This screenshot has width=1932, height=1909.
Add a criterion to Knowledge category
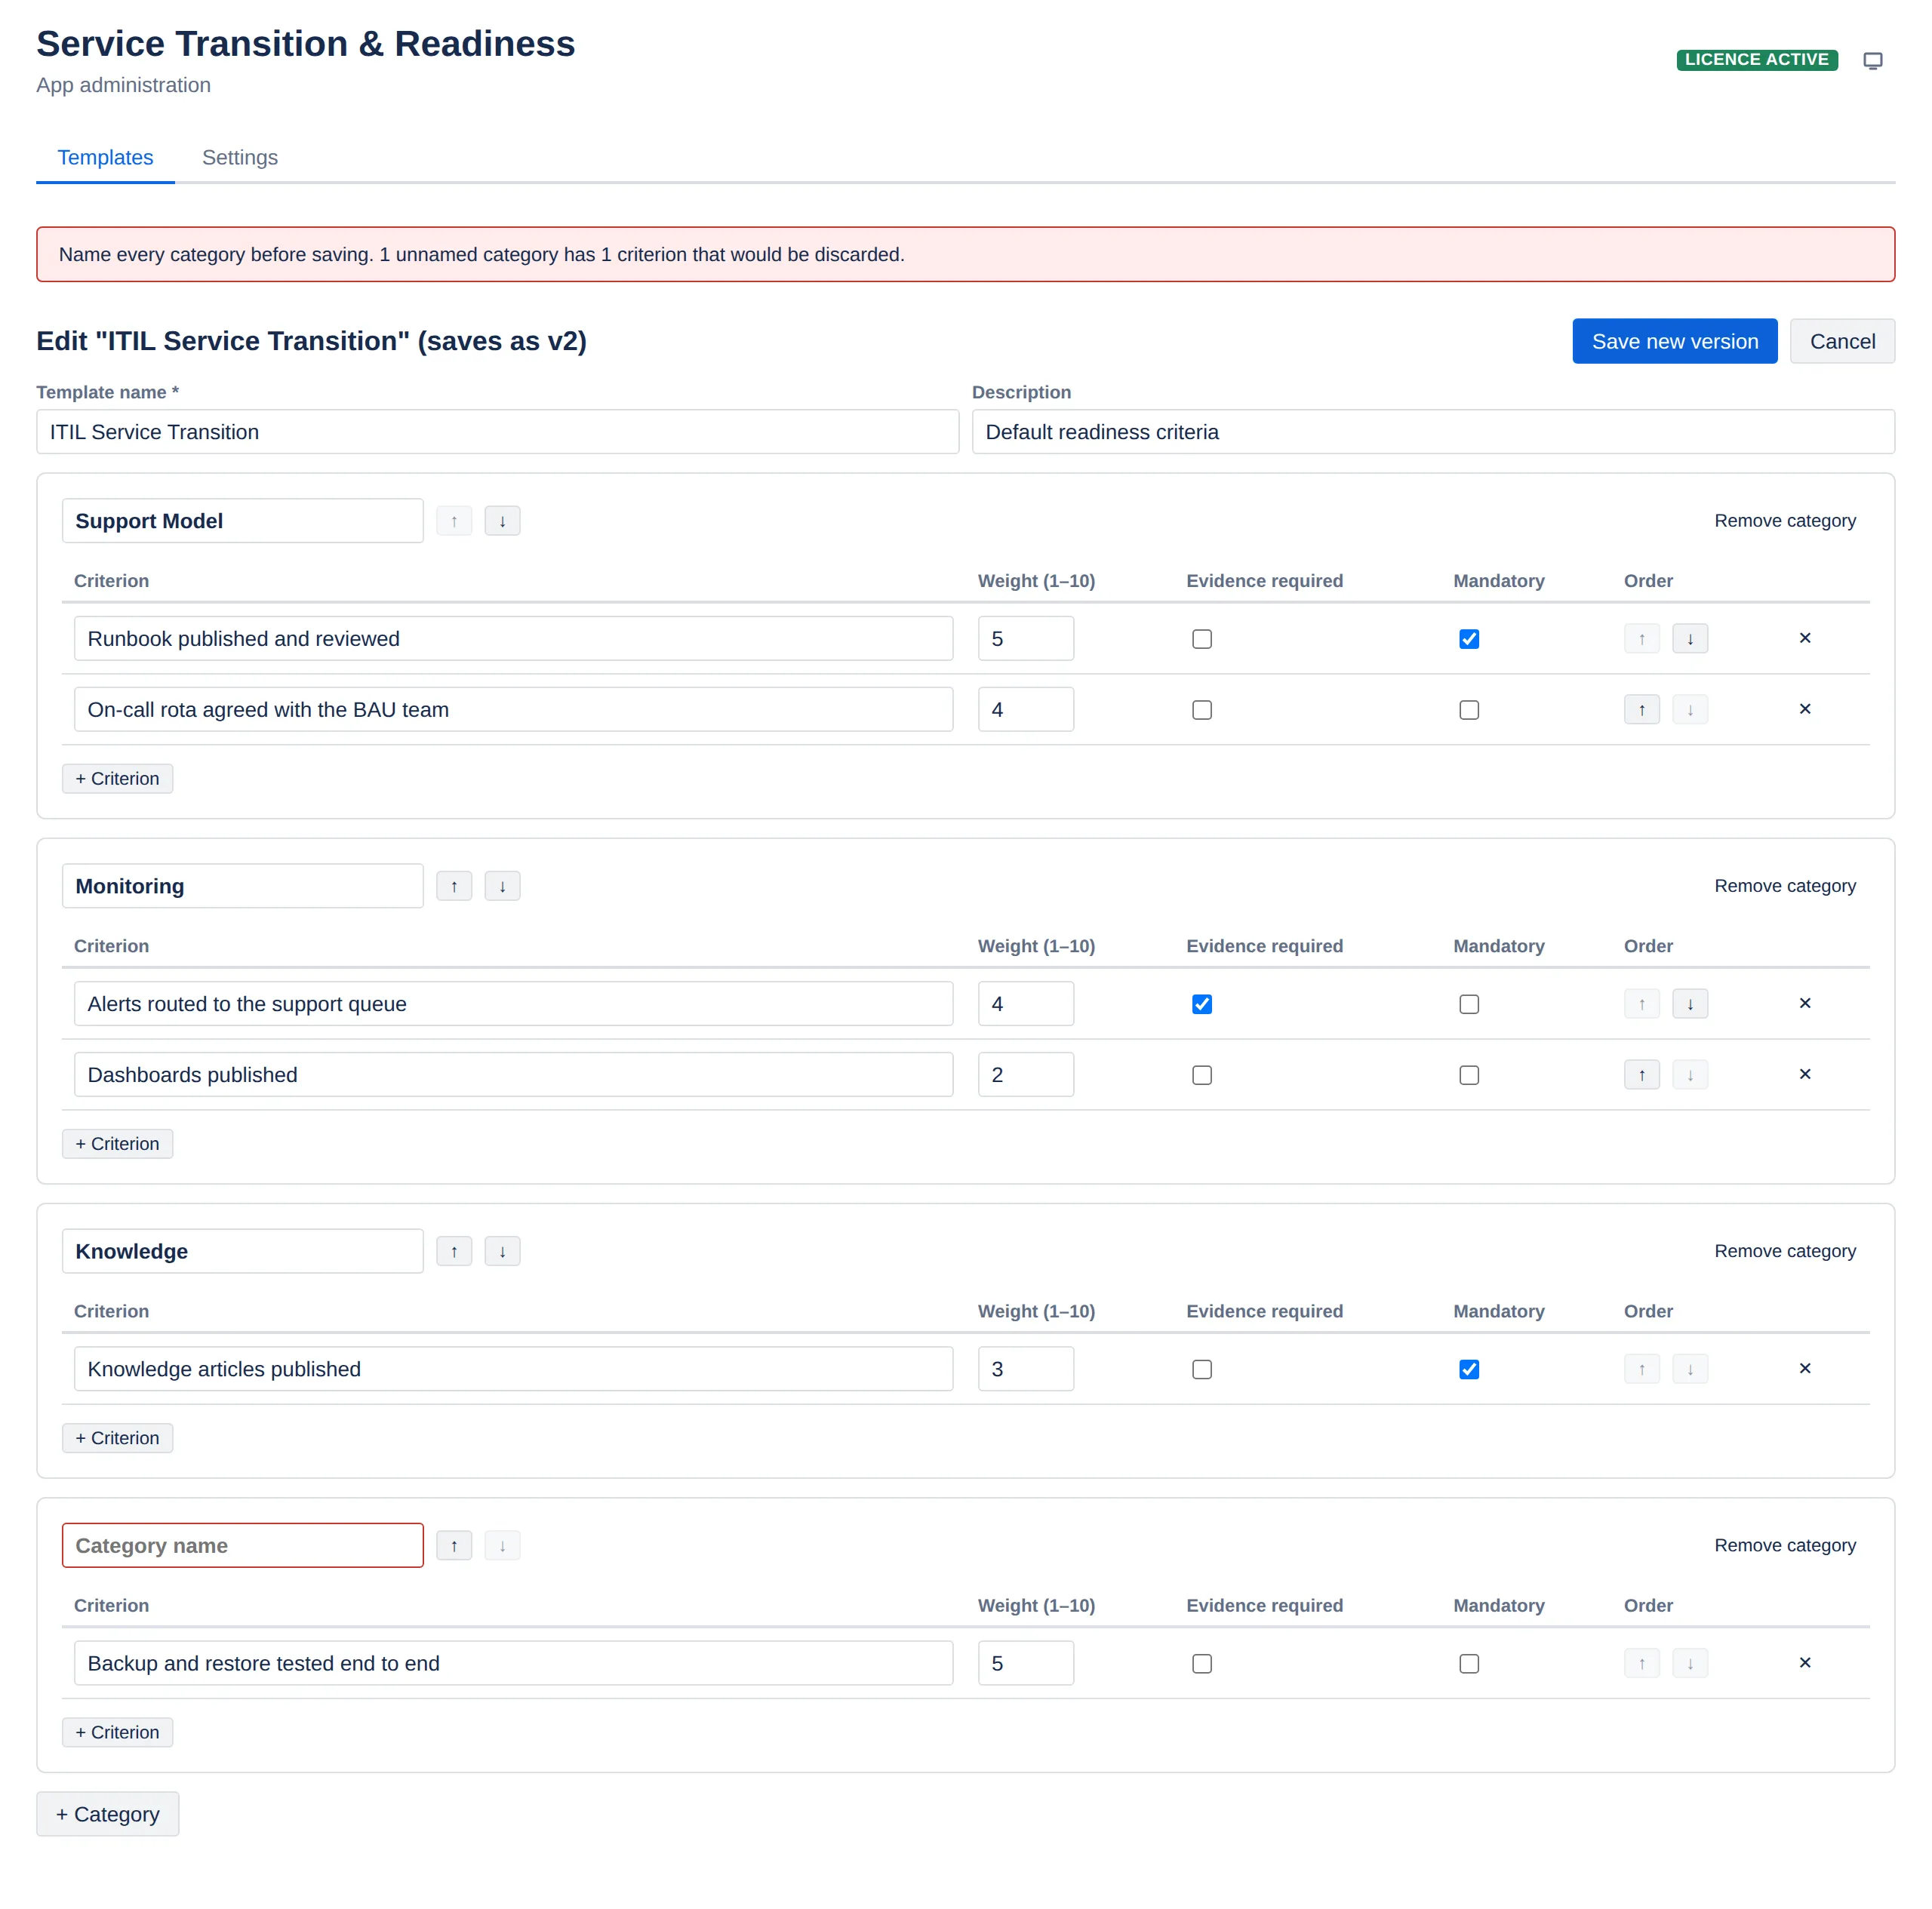(x=117, y=1438)
